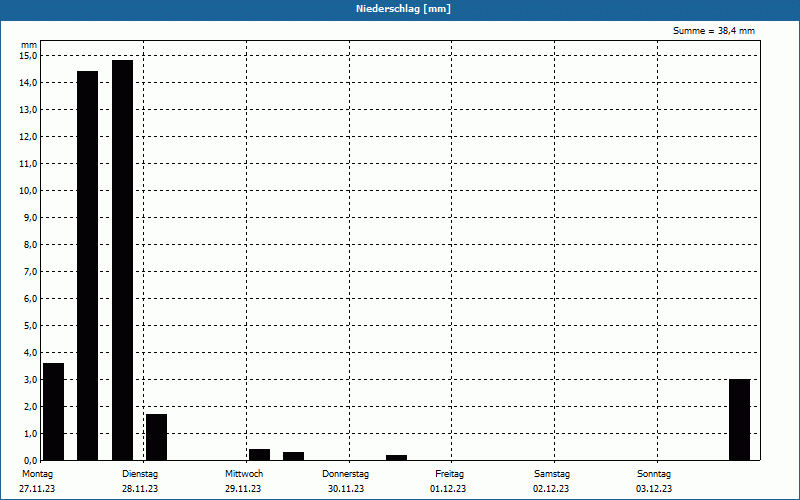Screen dimensions: 800x500
Task: Click the 4,0 y-axis value
Action: [31, 353]
